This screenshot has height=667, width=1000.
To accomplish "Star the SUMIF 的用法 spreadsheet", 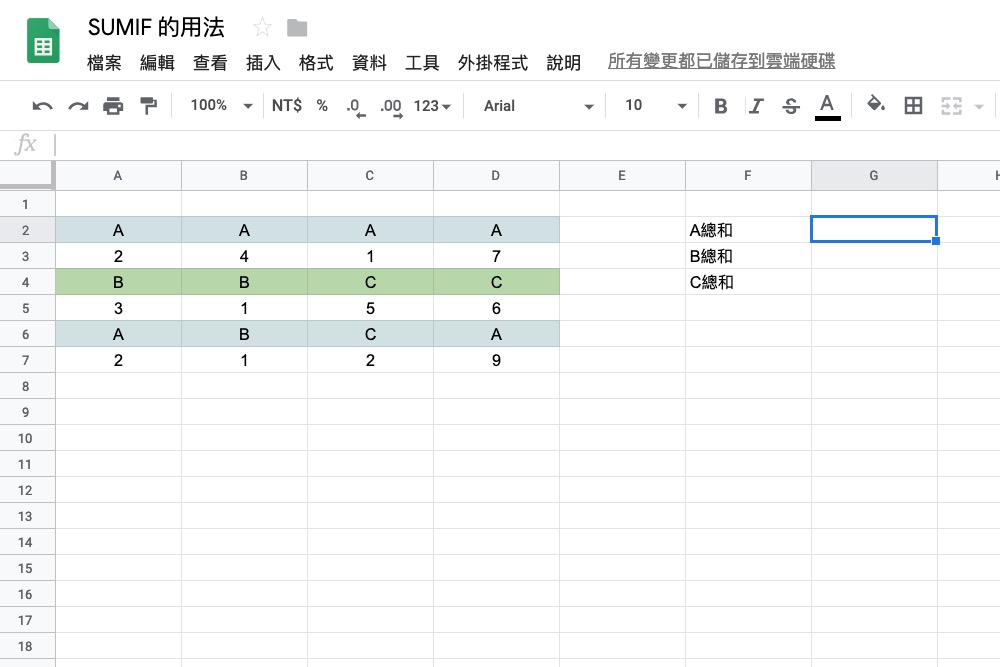I will coord(261,28).
